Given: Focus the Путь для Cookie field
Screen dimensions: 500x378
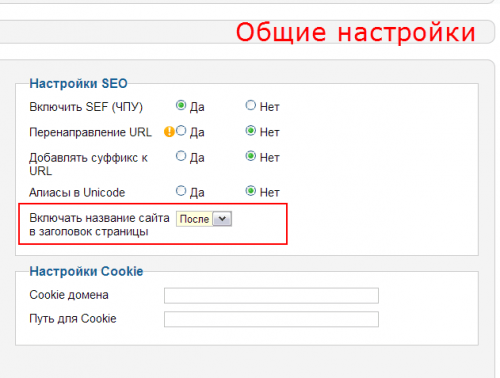Looking at the screenshot, I should 271,319.
